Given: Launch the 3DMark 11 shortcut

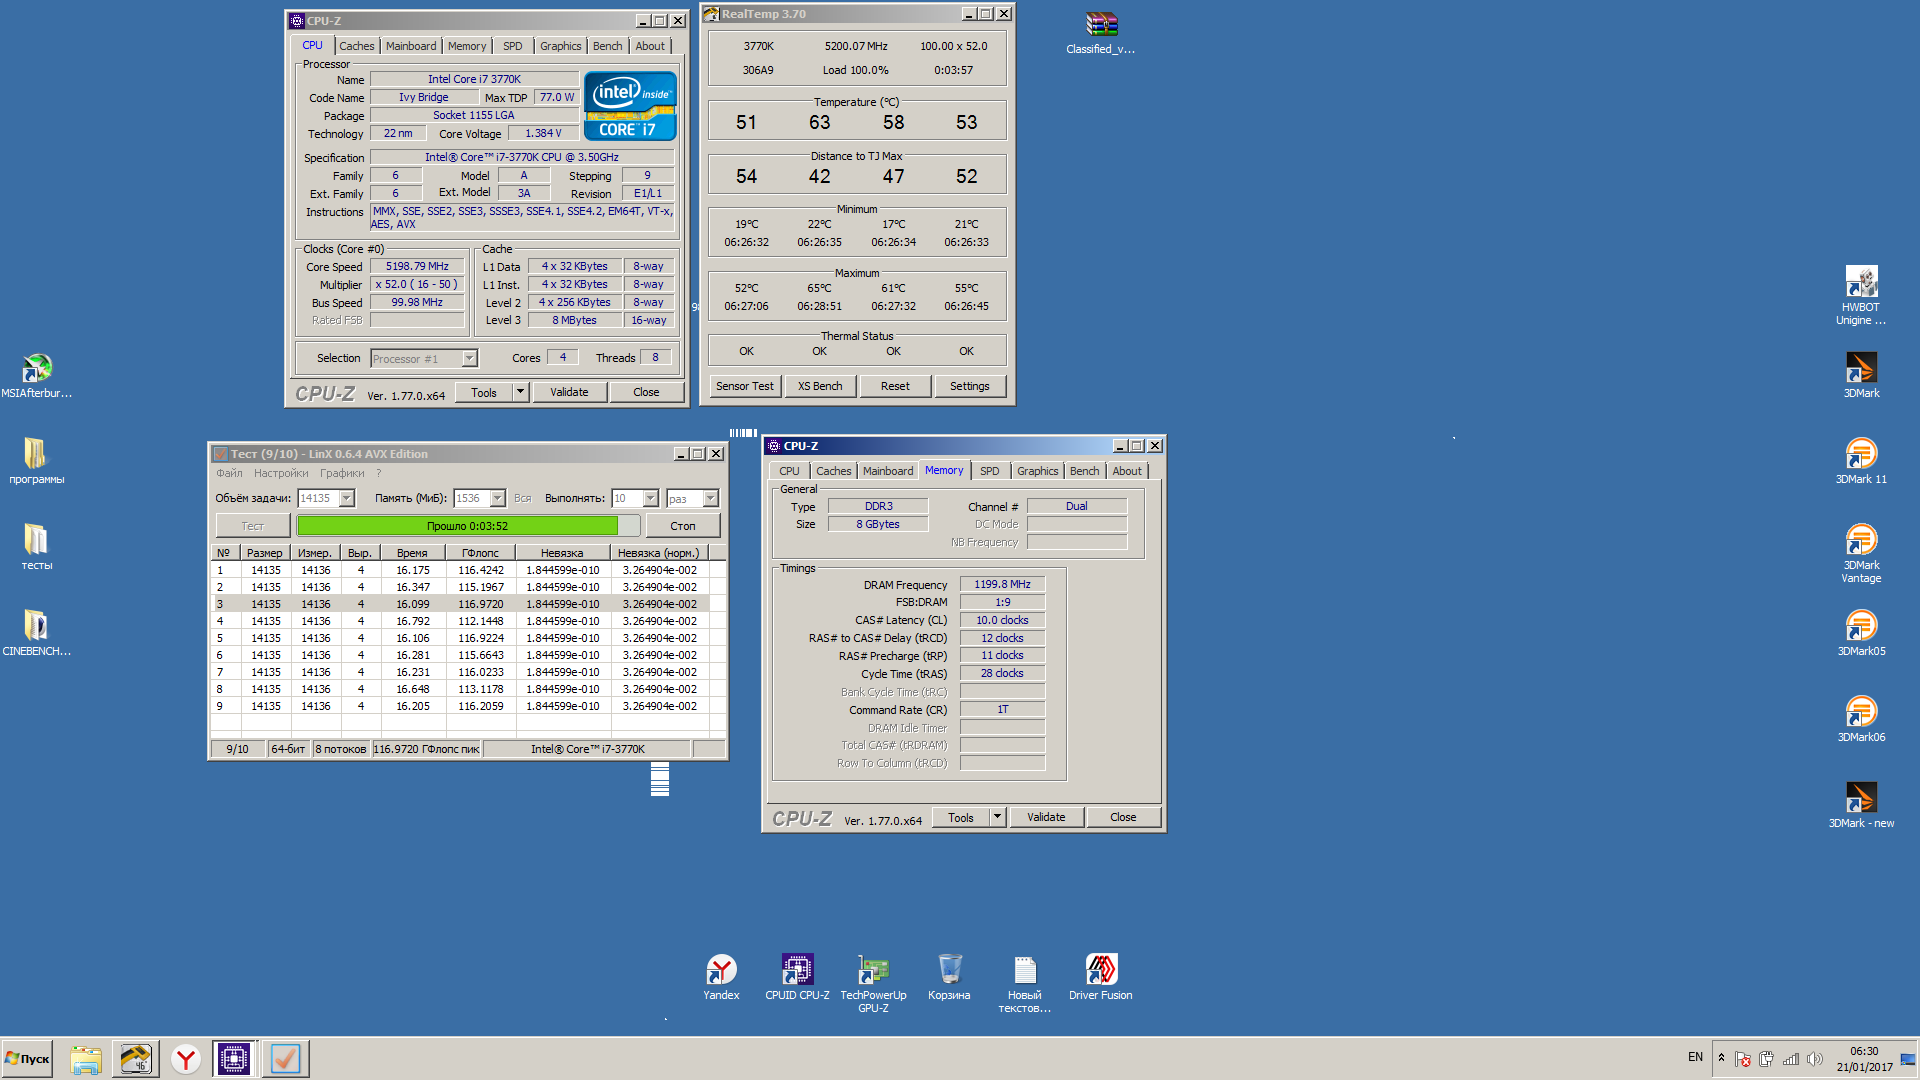Looking at the screenshot, I should pyautogui.click(x=1861, y=461).
